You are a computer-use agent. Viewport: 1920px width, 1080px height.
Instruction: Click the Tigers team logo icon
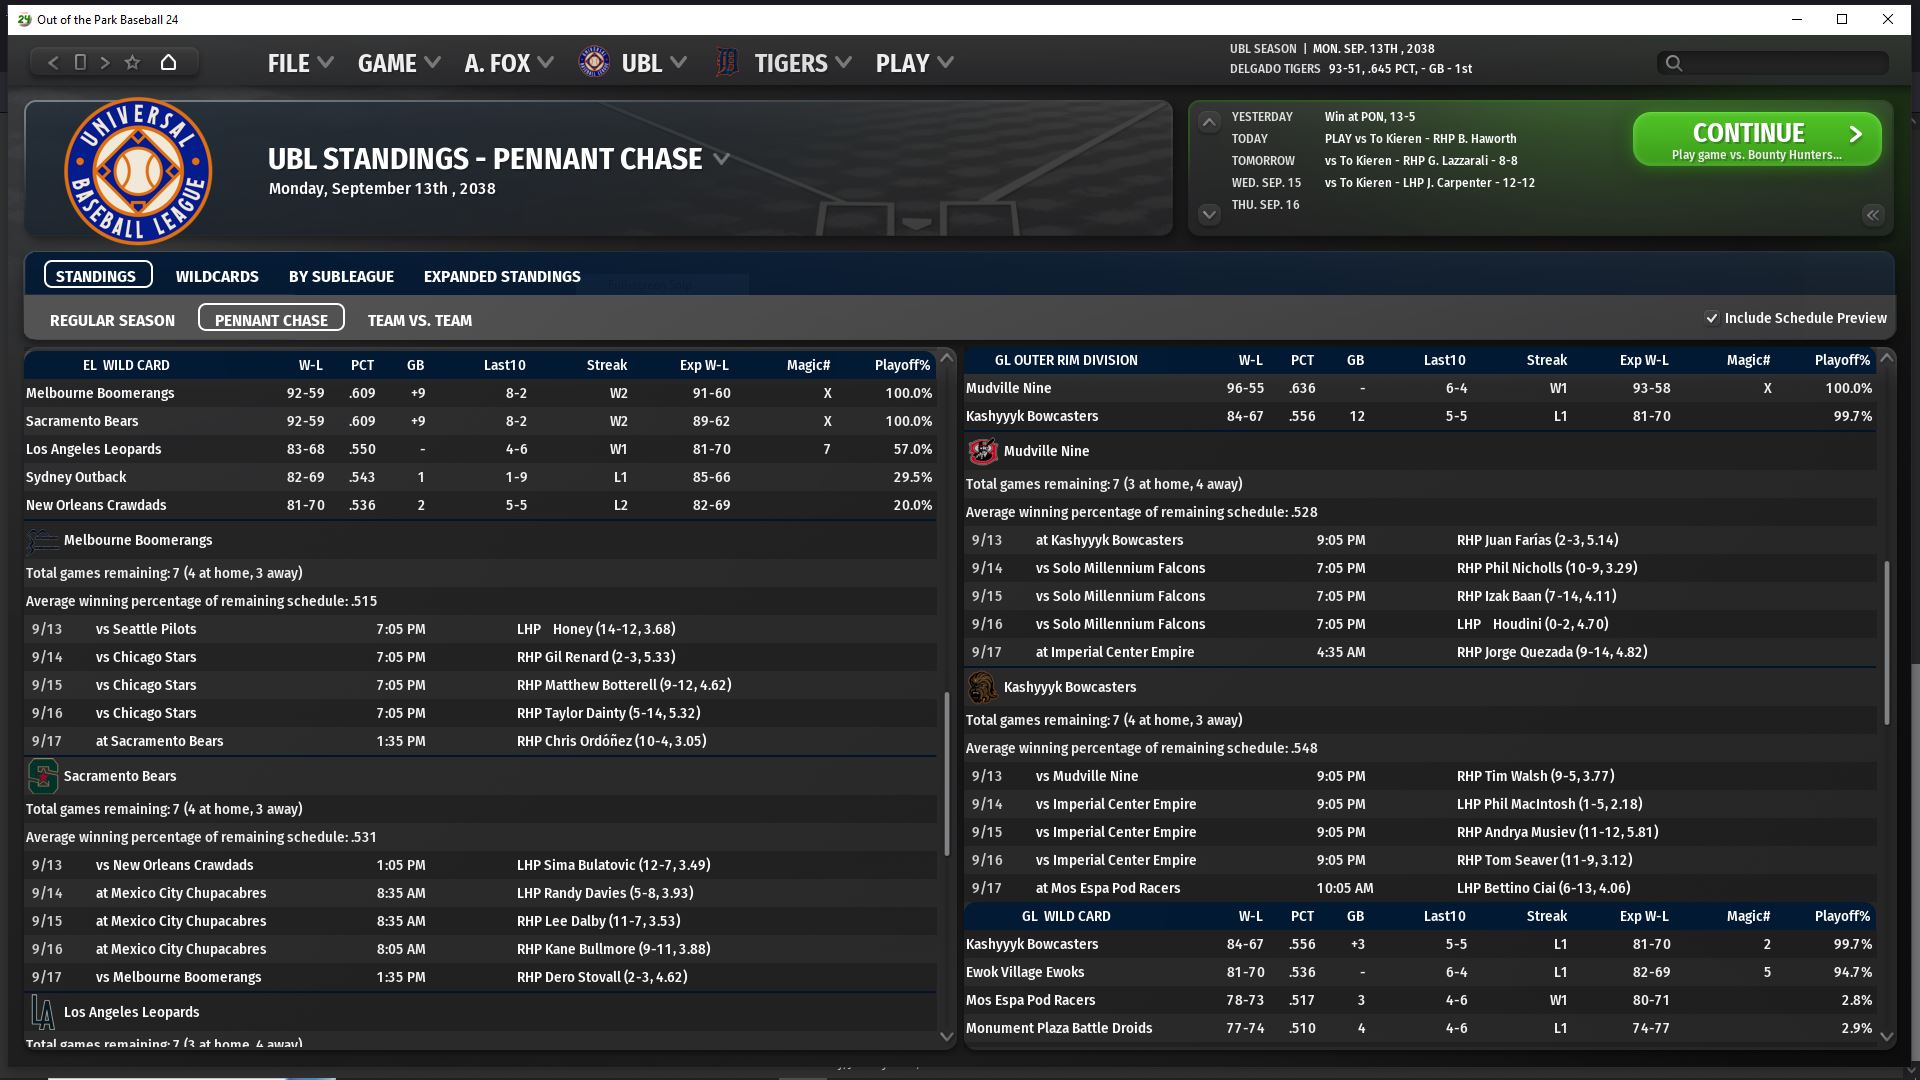(727, 63)
